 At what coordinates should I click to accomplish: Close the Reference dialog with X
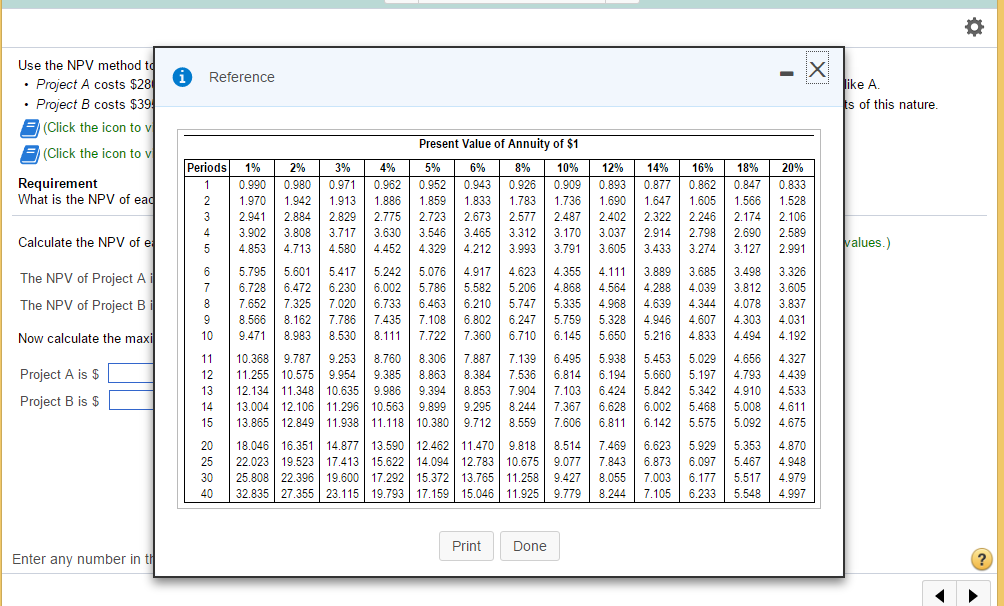[x=817, y=69]
